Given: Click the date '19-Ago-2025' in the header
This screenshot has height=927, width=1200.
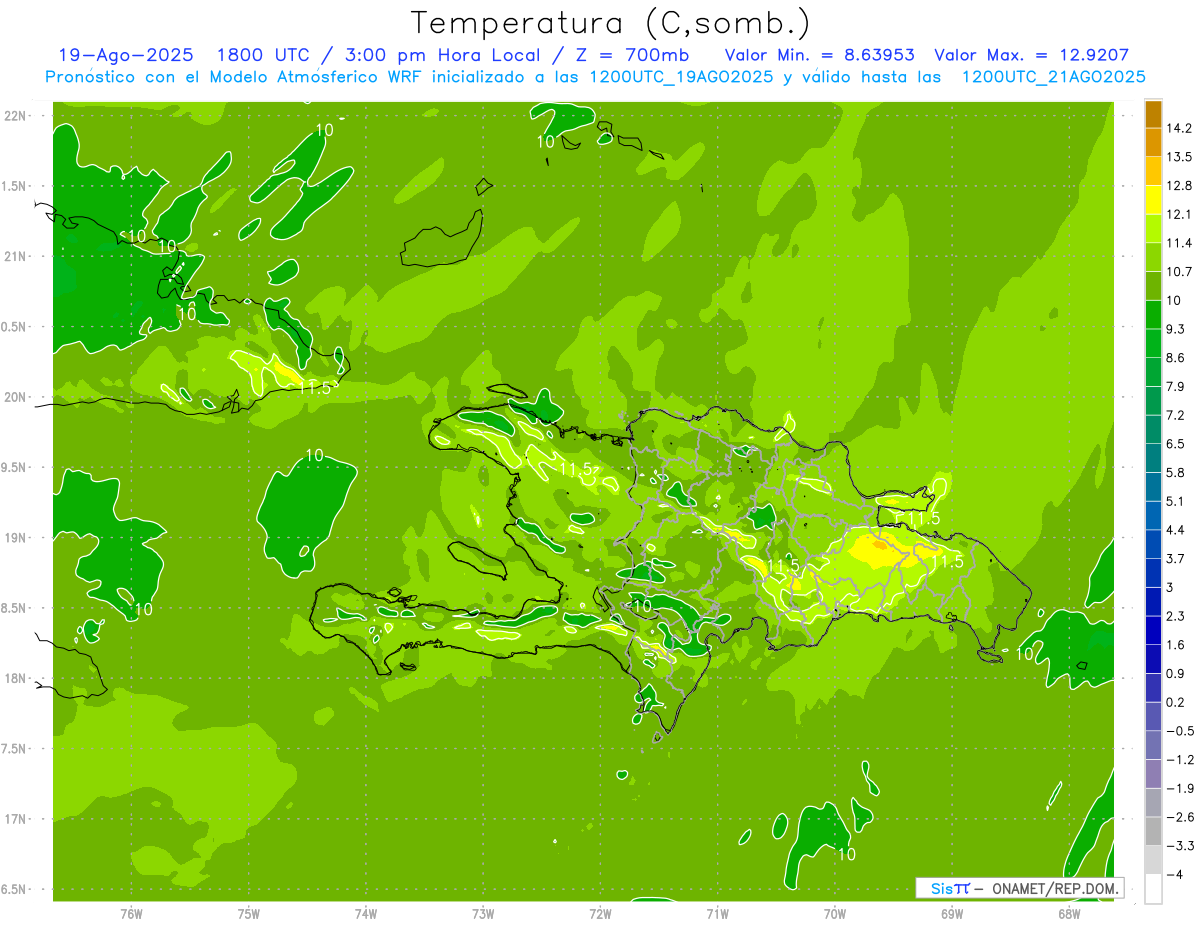Looking at the screenshot, I should (x=126, y=55).
